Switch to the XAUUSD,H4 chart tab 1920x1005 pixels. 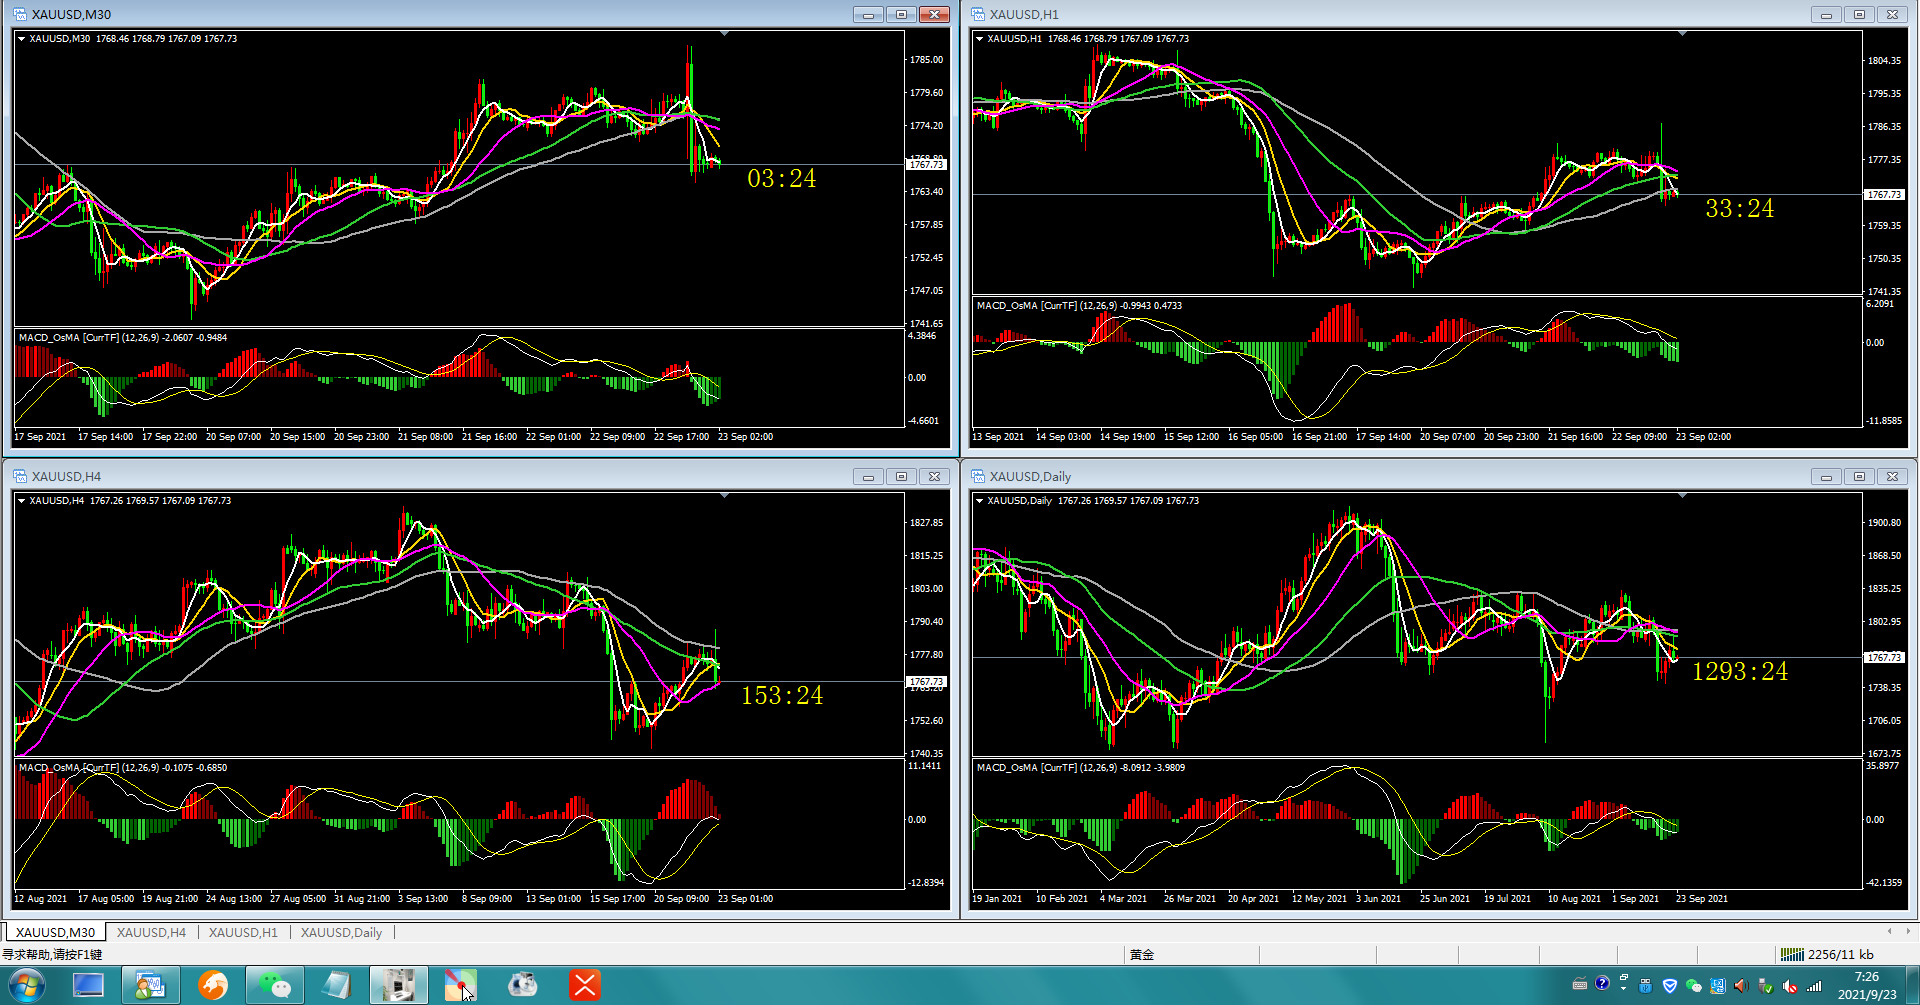coord(151,932)
